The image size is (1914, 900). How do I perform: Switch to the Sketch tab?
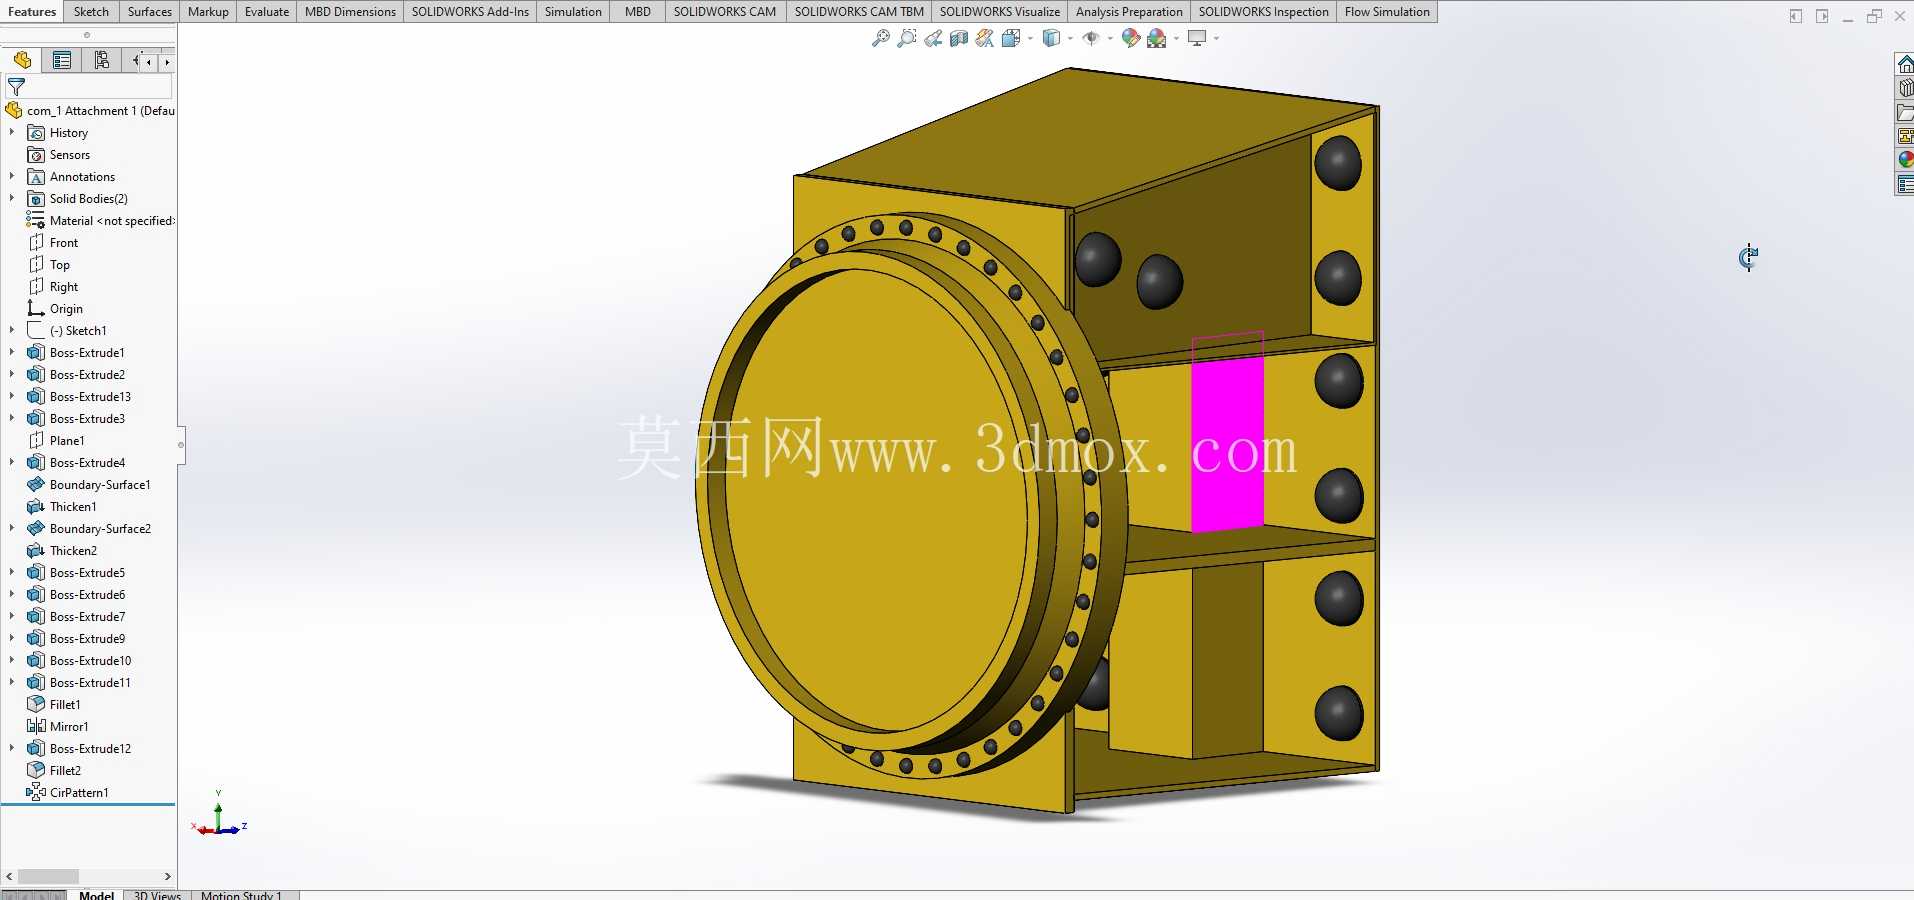(91, 12)
